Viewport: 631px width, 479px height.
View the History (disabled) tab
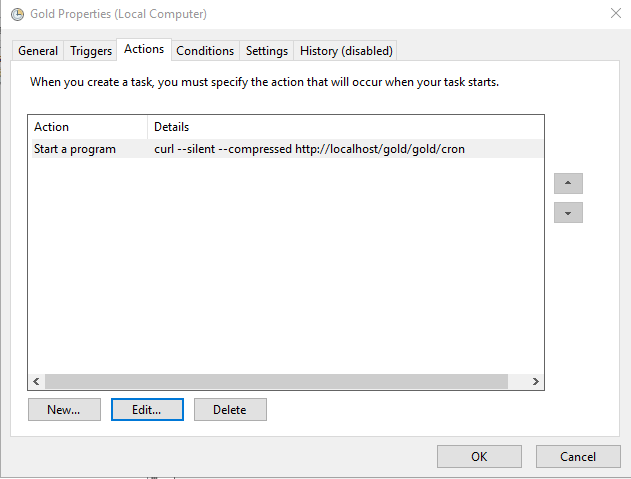(346, 51)
